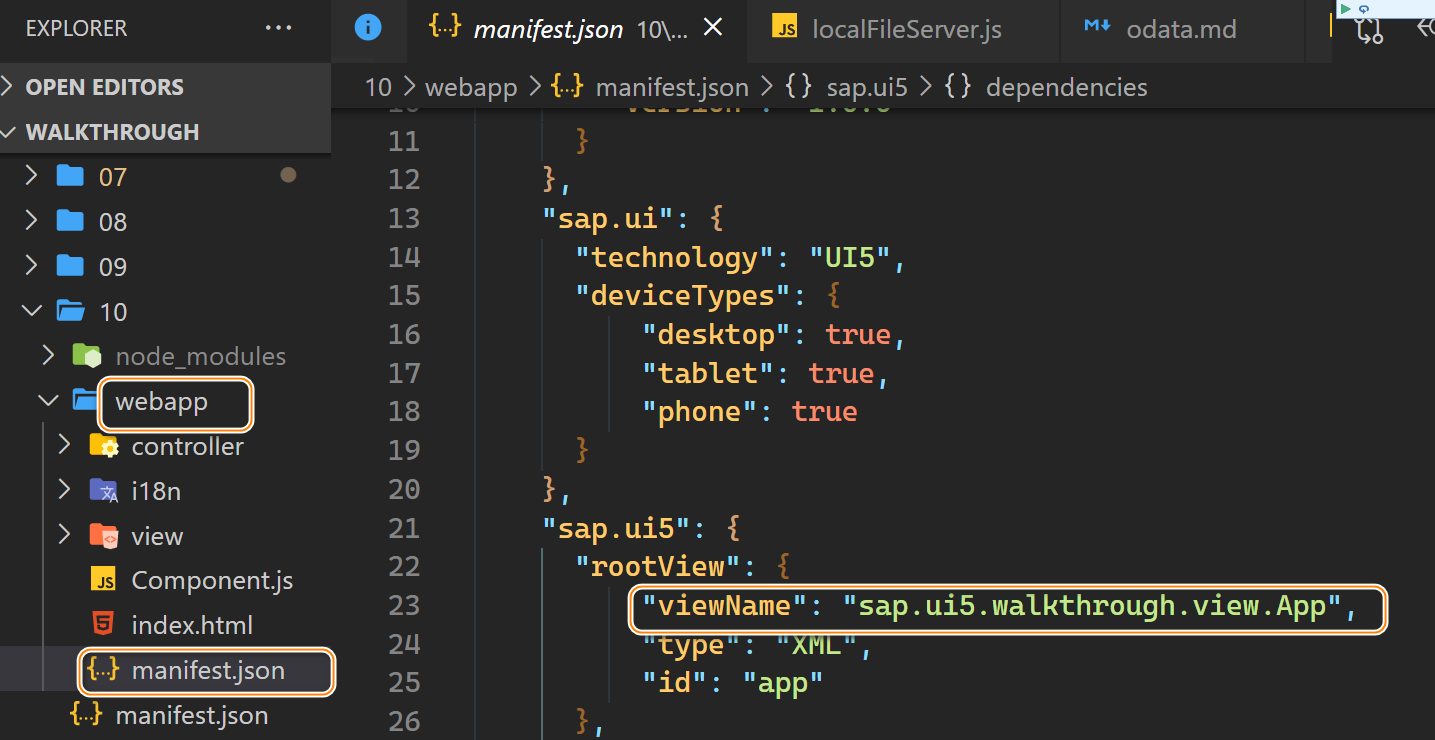1435x740 pixels.
Task: Collapse the expanded webapp folder
Action: point(47,399)
